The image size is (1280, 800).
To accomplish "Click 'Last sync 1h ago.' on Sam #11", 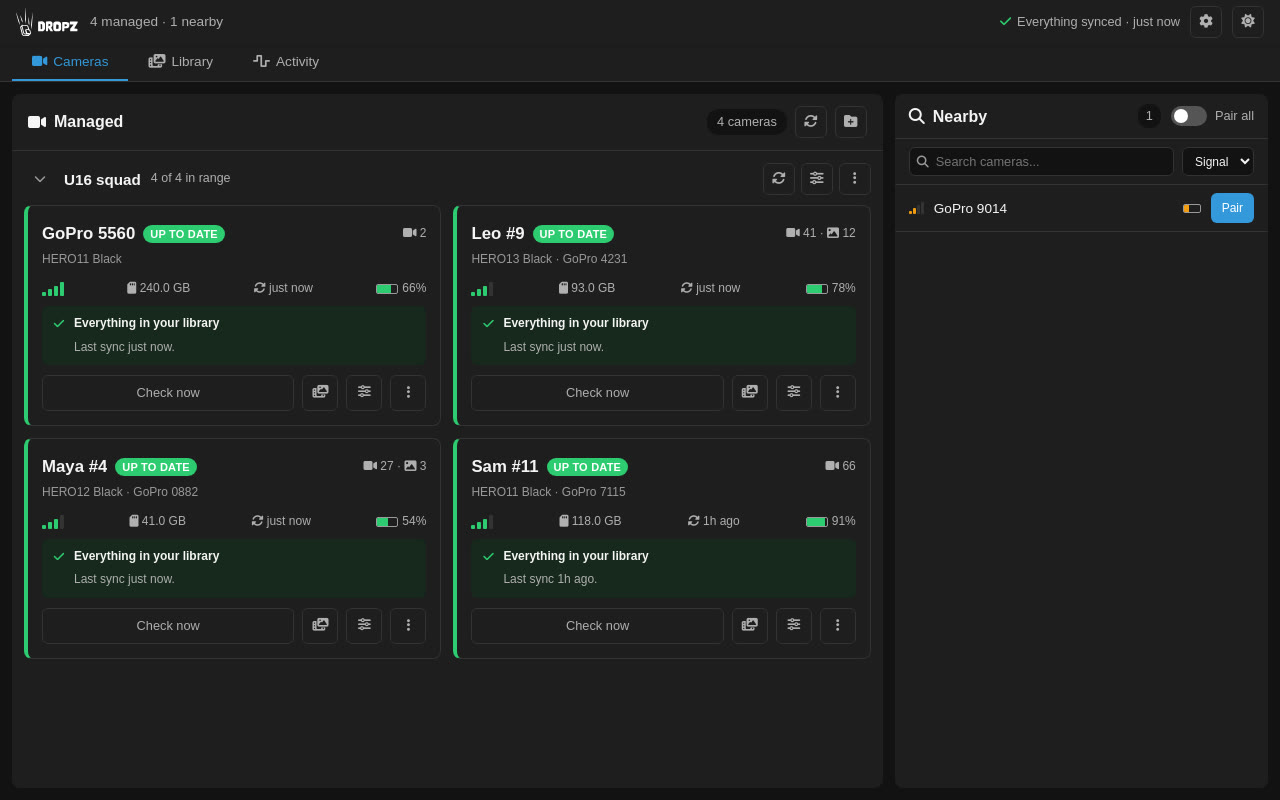I will [550, 579].
